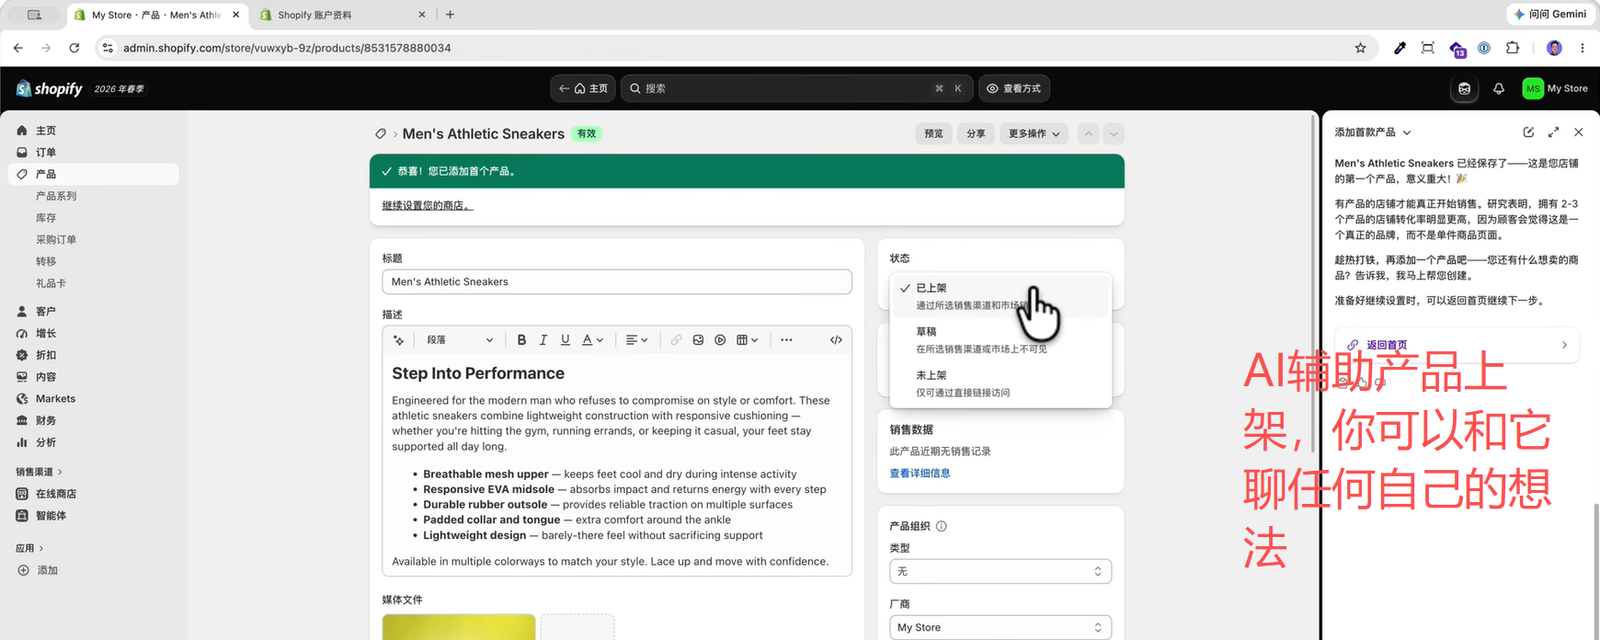Open the 类型 product type dropdown
1600x640 pixels.
pos(1000,571)
